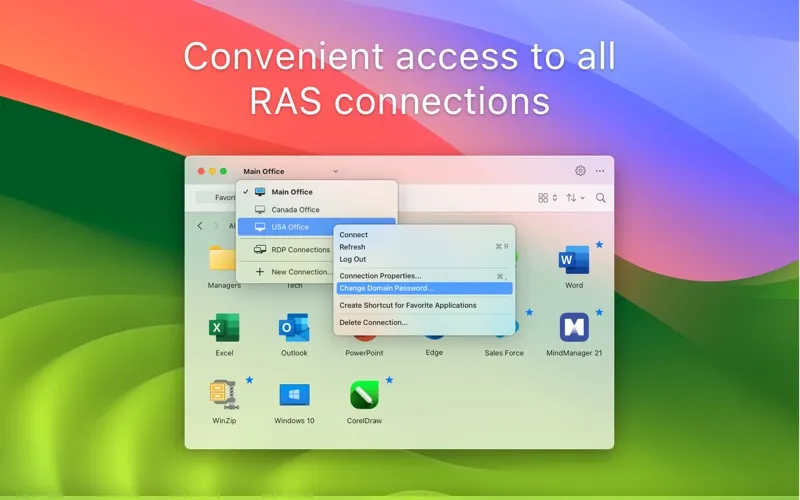Click the yellow minimize window button
This screenshot has height=500, width=800.
pos(212,171)
